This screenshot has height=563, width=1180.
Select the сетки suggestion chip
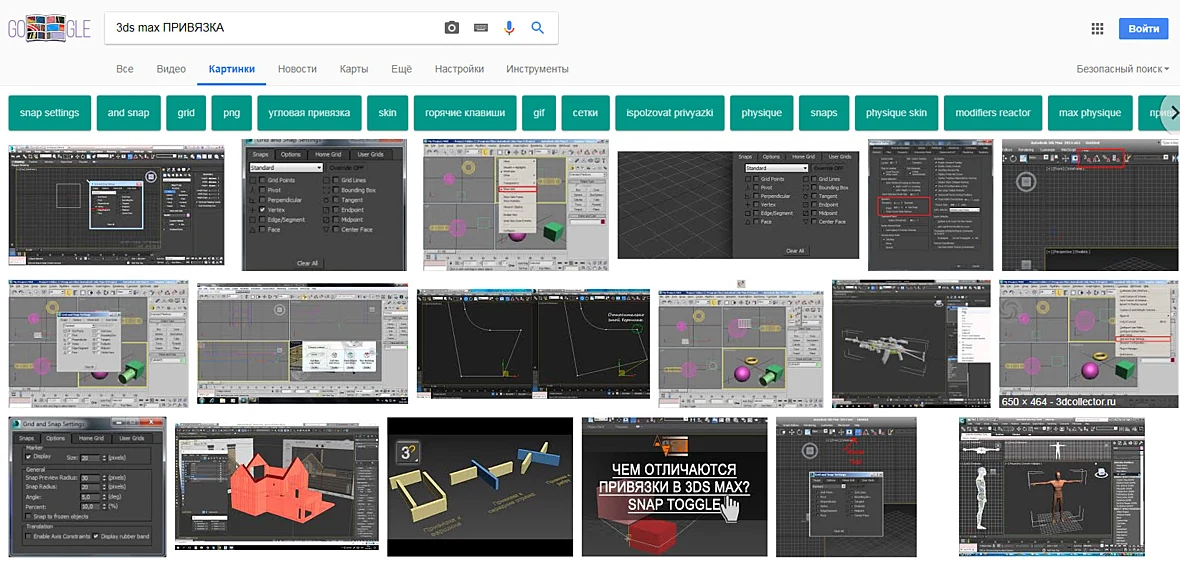point(585,113)
